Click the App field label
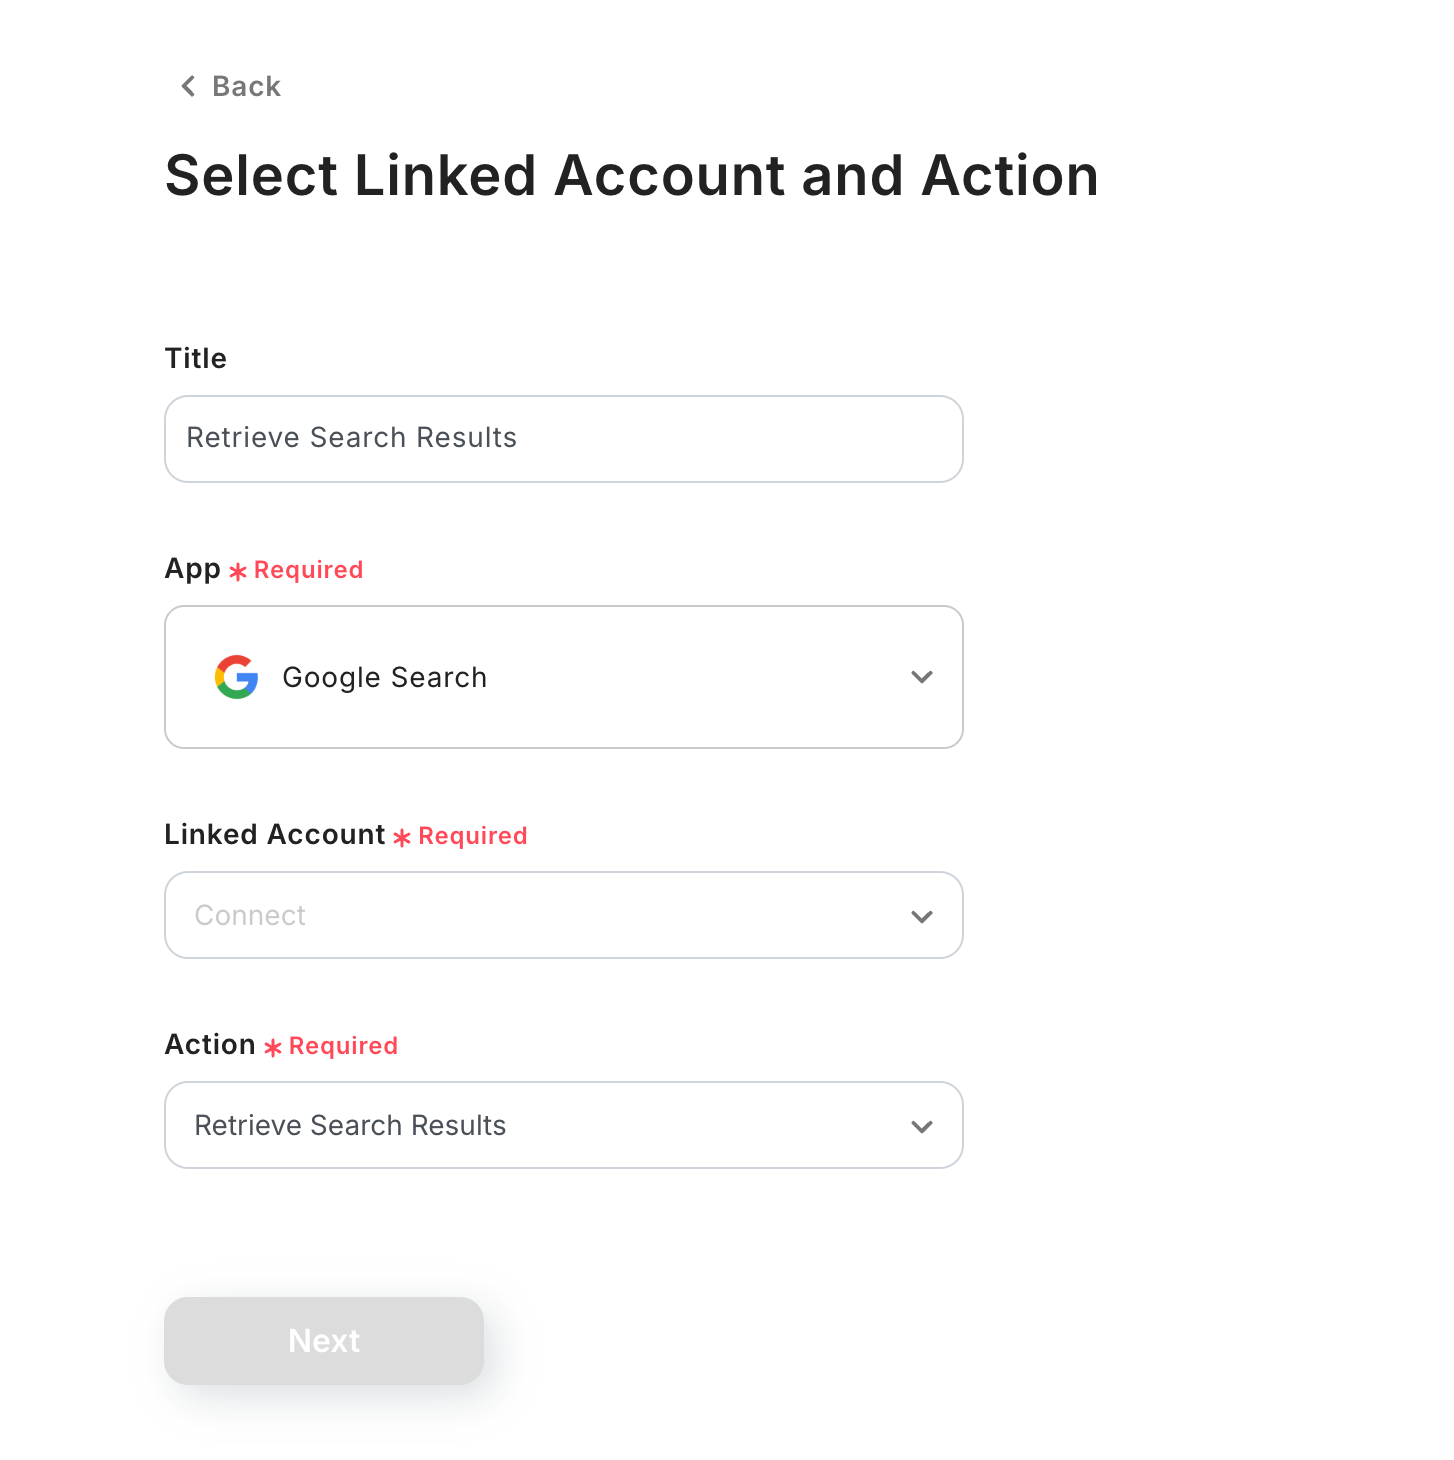Image resolution: width=1454 pixels, height=1460 pixels. (x=193, y=569)
